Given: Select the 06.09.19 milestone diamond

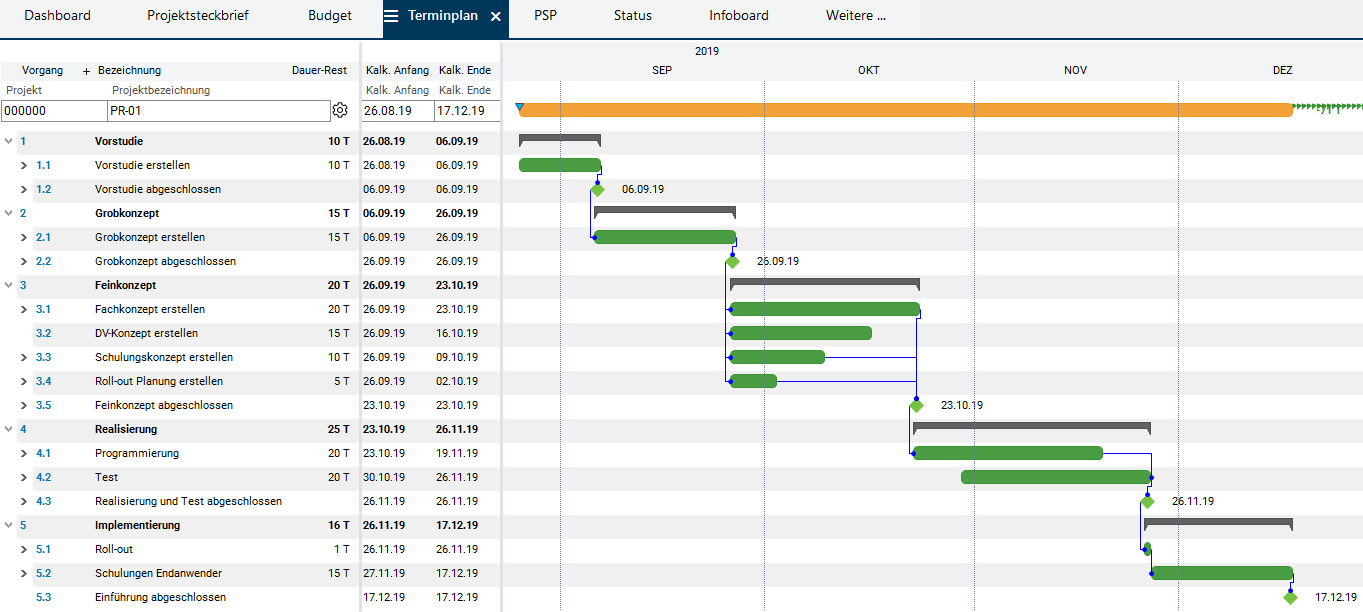Looking at the screenshot, I should 598,189.
